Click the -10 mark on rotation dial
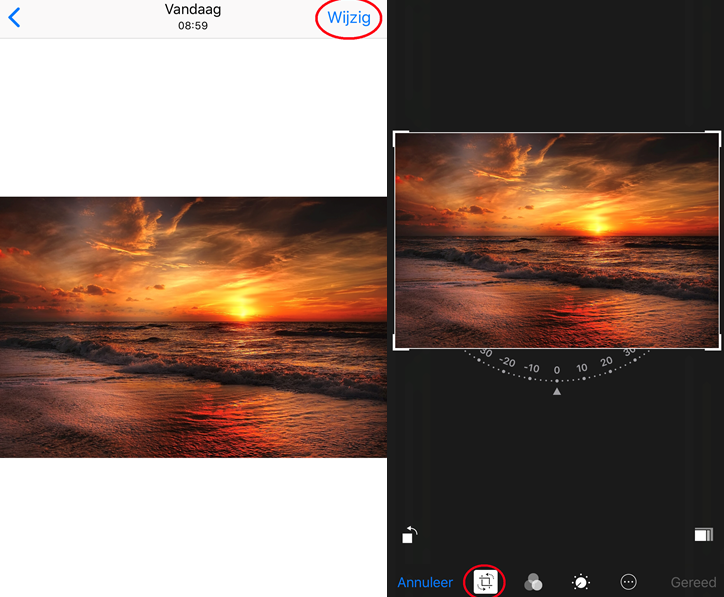The width and height of the screenshot is (724, 597). (531, 368)
